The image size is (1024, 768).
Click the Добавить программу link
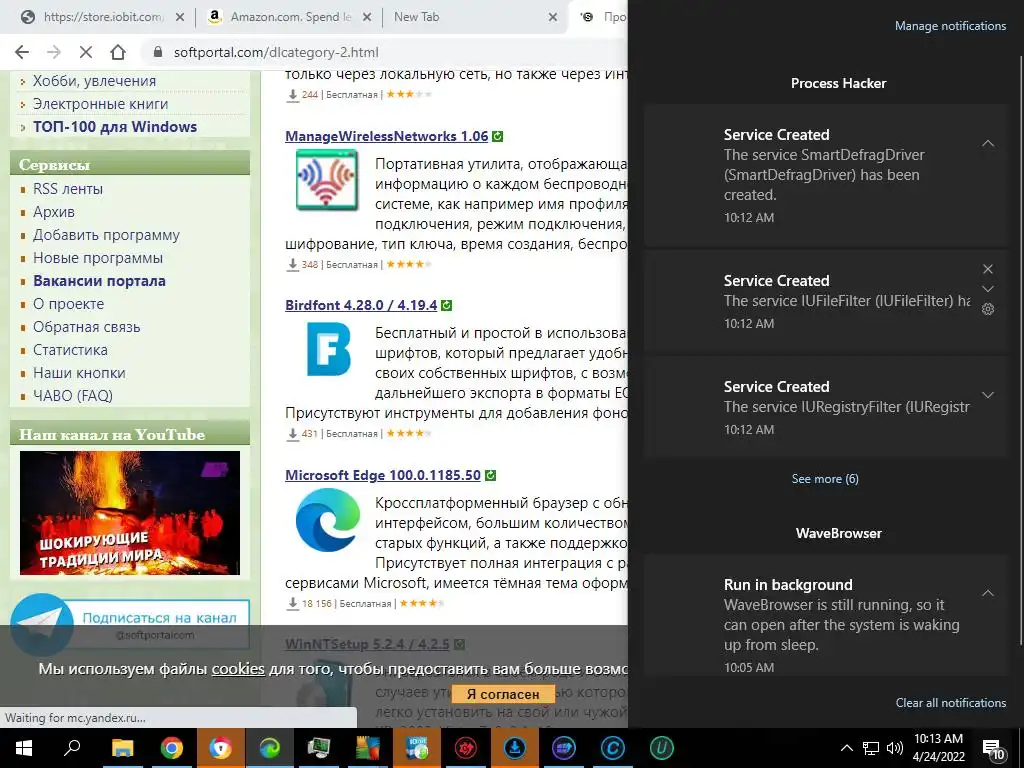[x=106, y=235]
